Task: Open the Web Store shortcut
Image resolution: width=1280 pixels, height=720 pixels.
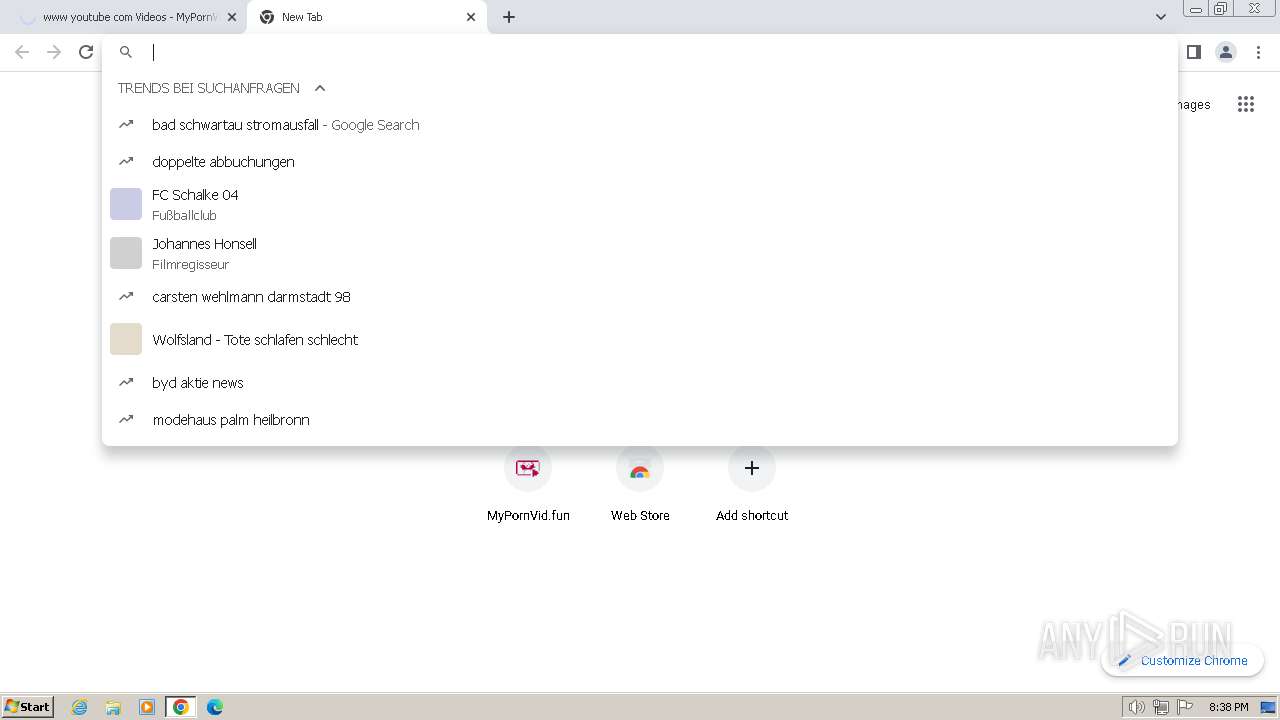Action: coord(640,485)
